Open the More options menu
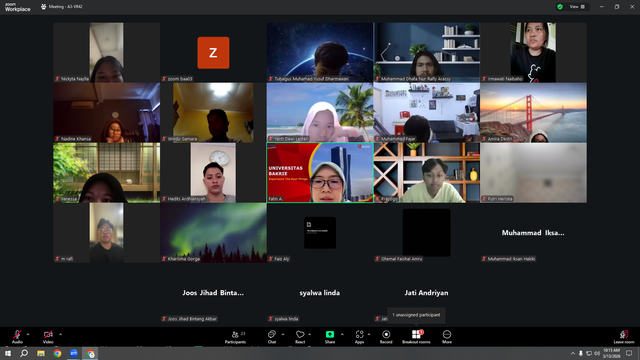 pos(447,337)
